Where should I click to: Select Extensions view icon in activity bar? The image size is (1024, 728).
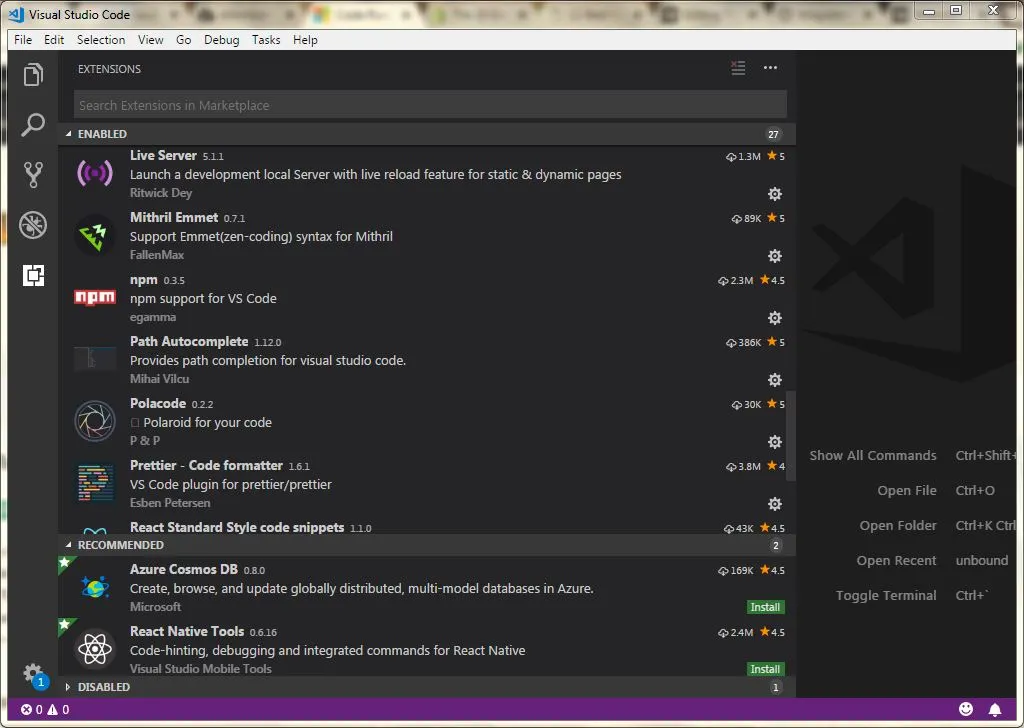tap(33, 275)
